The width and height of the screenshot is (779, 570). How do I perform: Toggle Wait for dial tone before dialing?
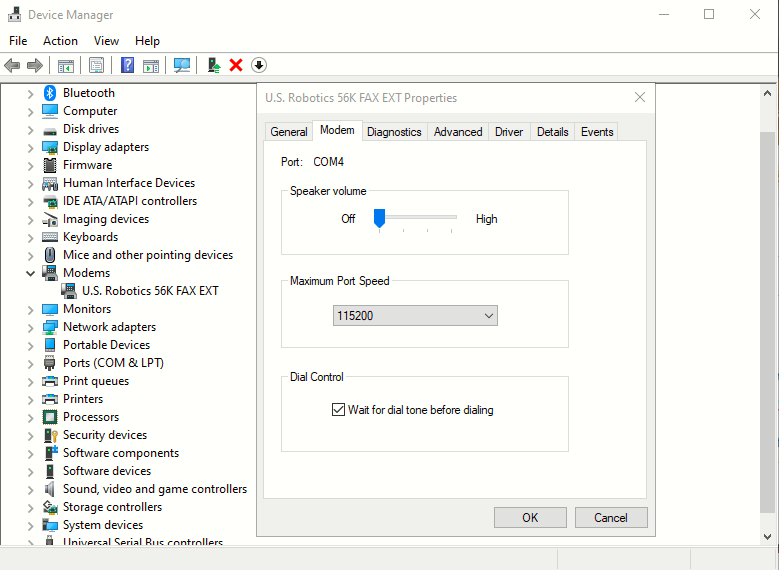[338, 409]
